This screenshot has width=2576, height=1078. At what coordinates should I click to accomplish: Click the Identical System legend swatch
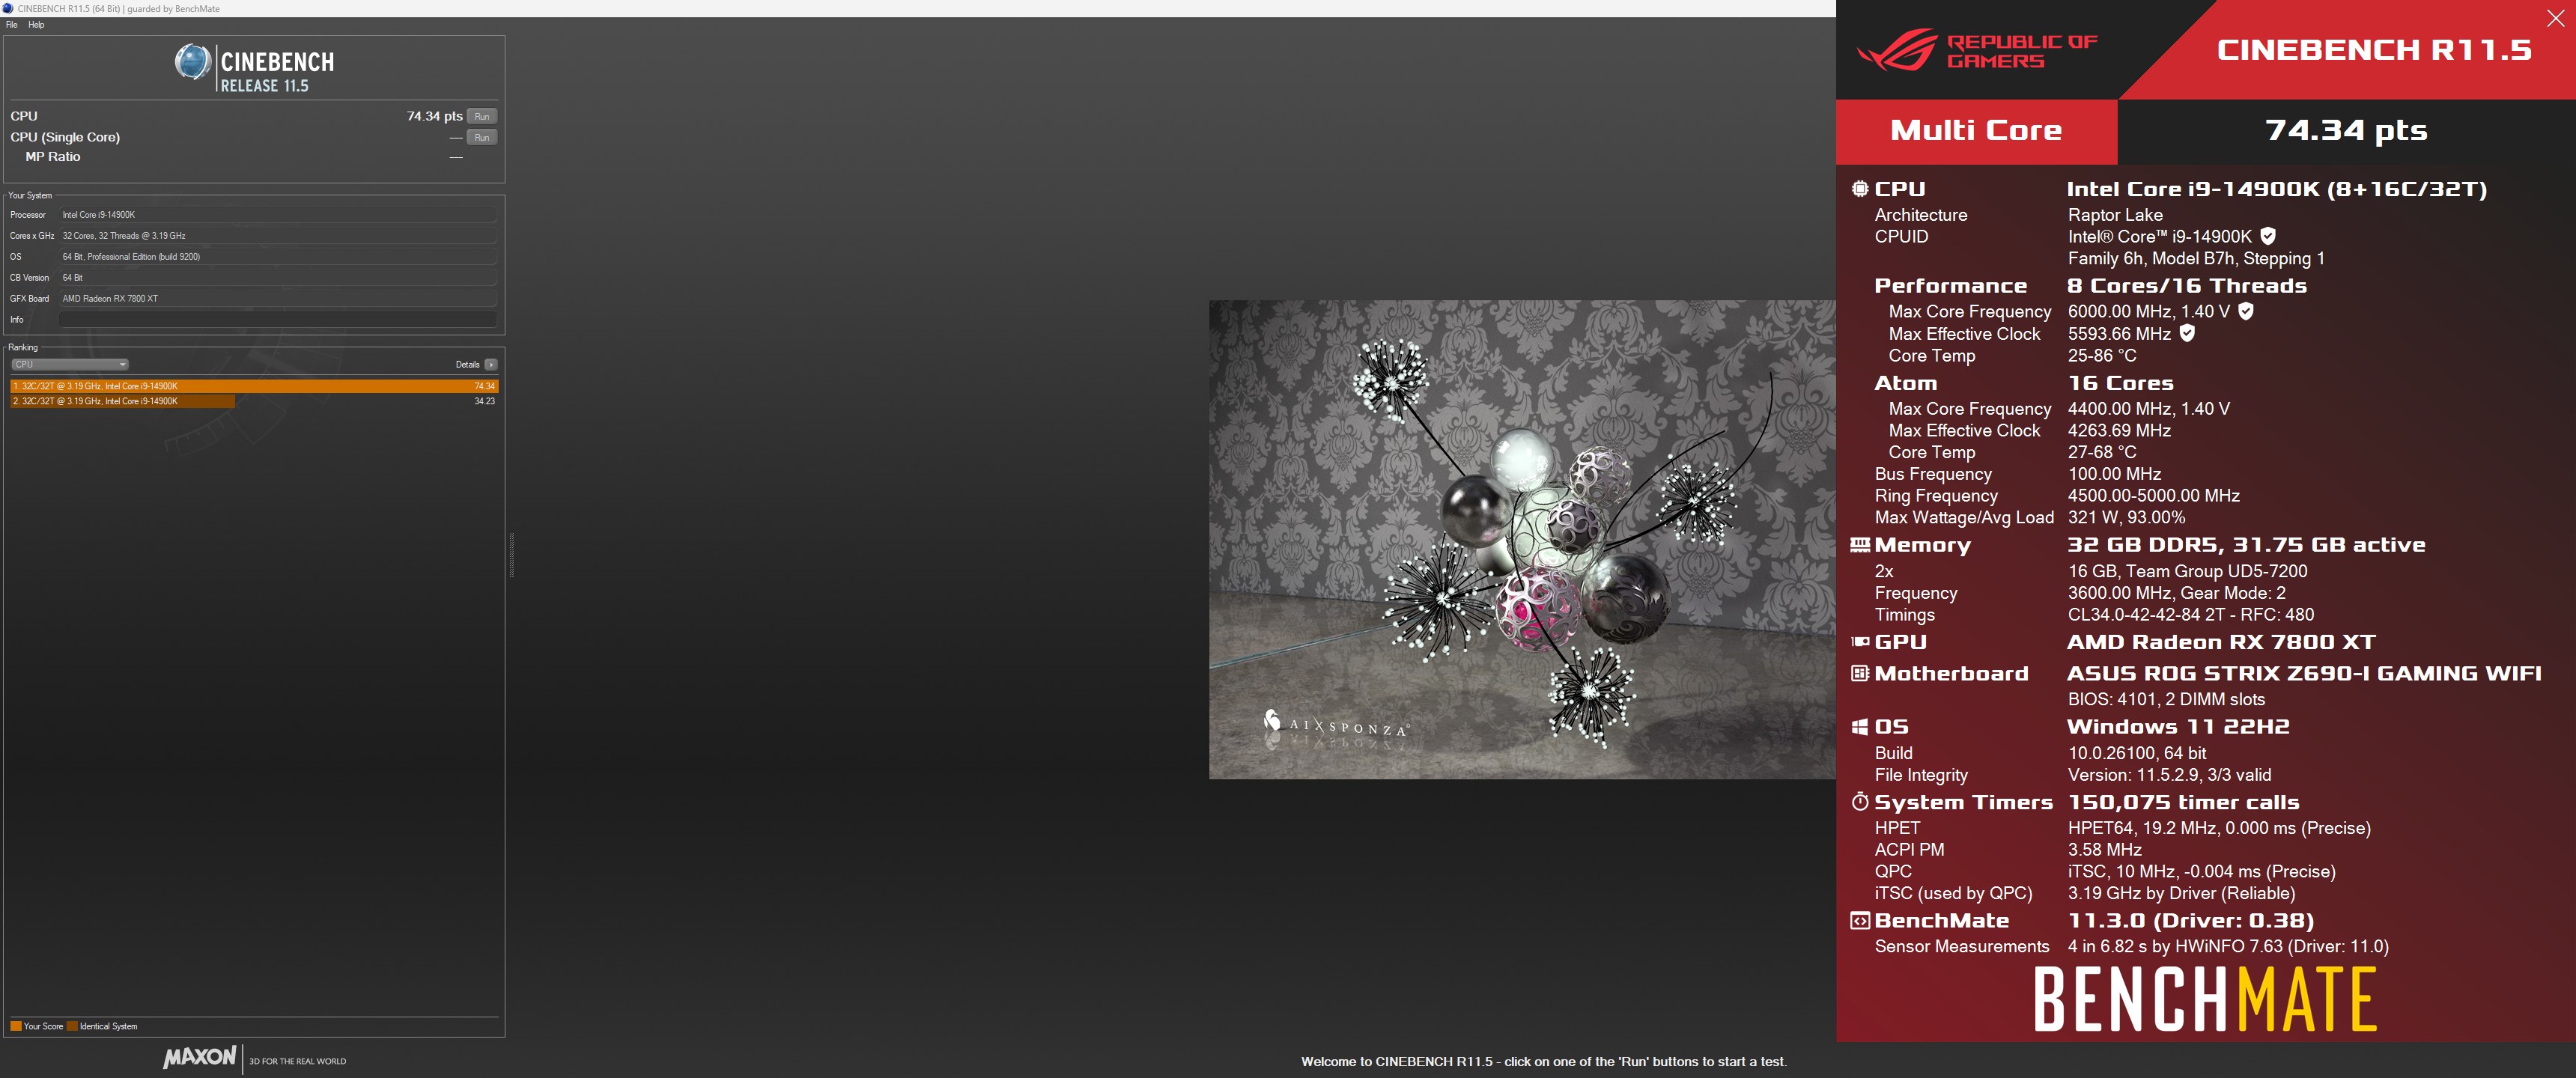coord(72,1026)
